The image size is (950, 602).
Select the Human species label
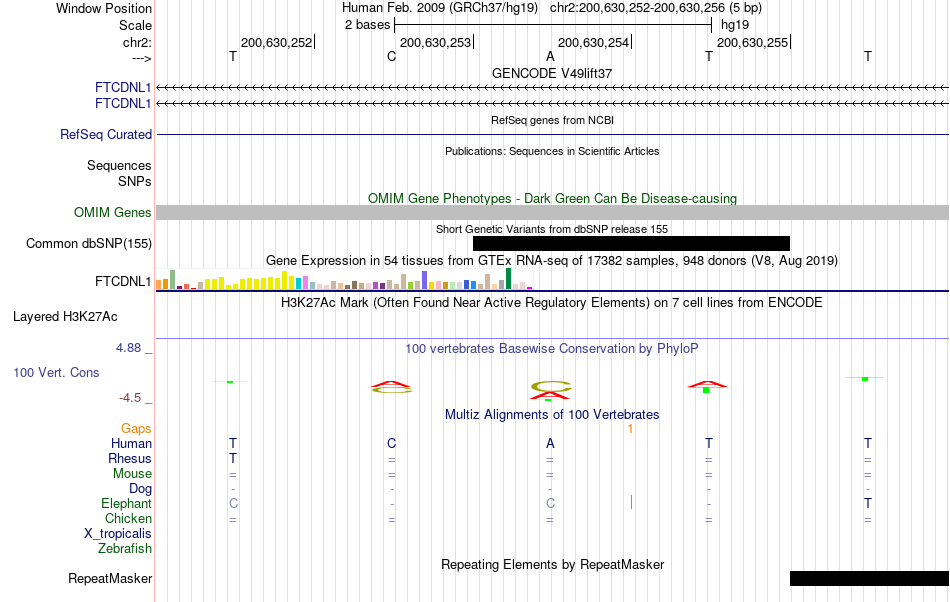[x=131, y=444]
